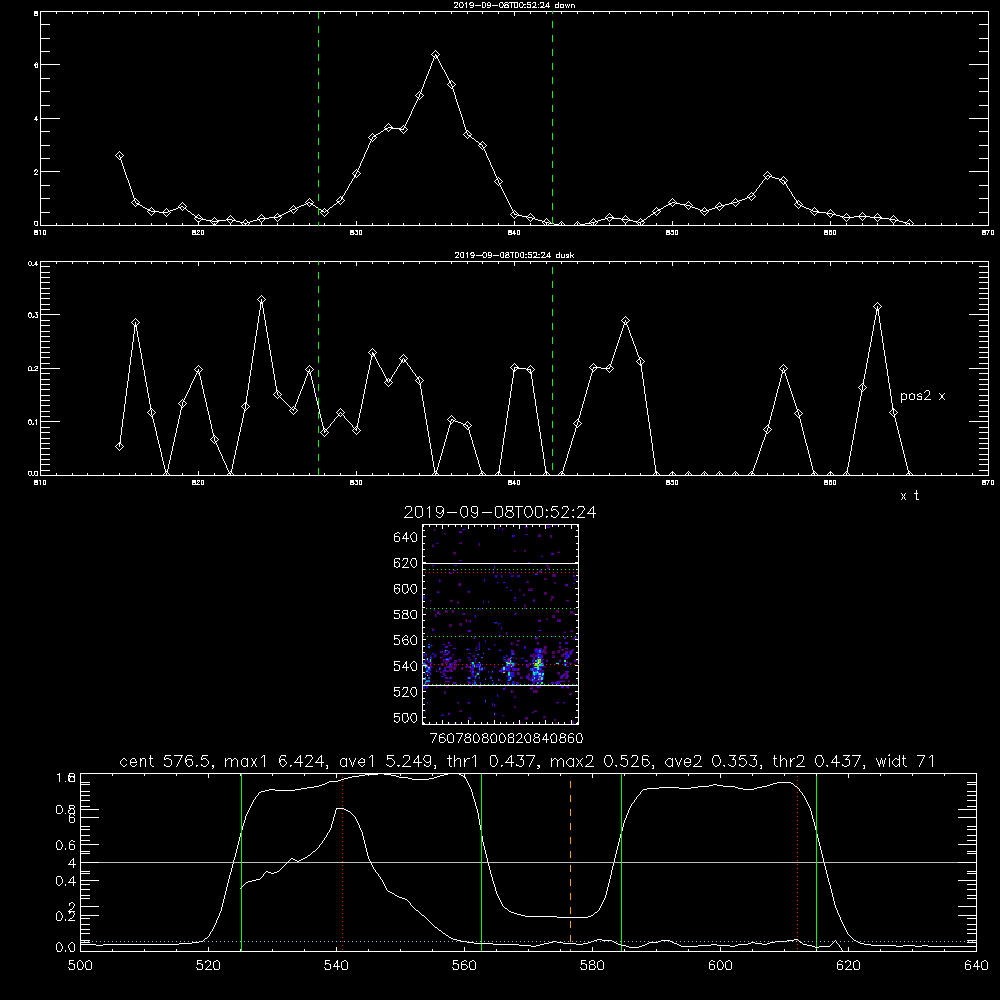Click the '580' x-axis label of bottom plot
This screenshot has width=1000, height=1000.
592,966
